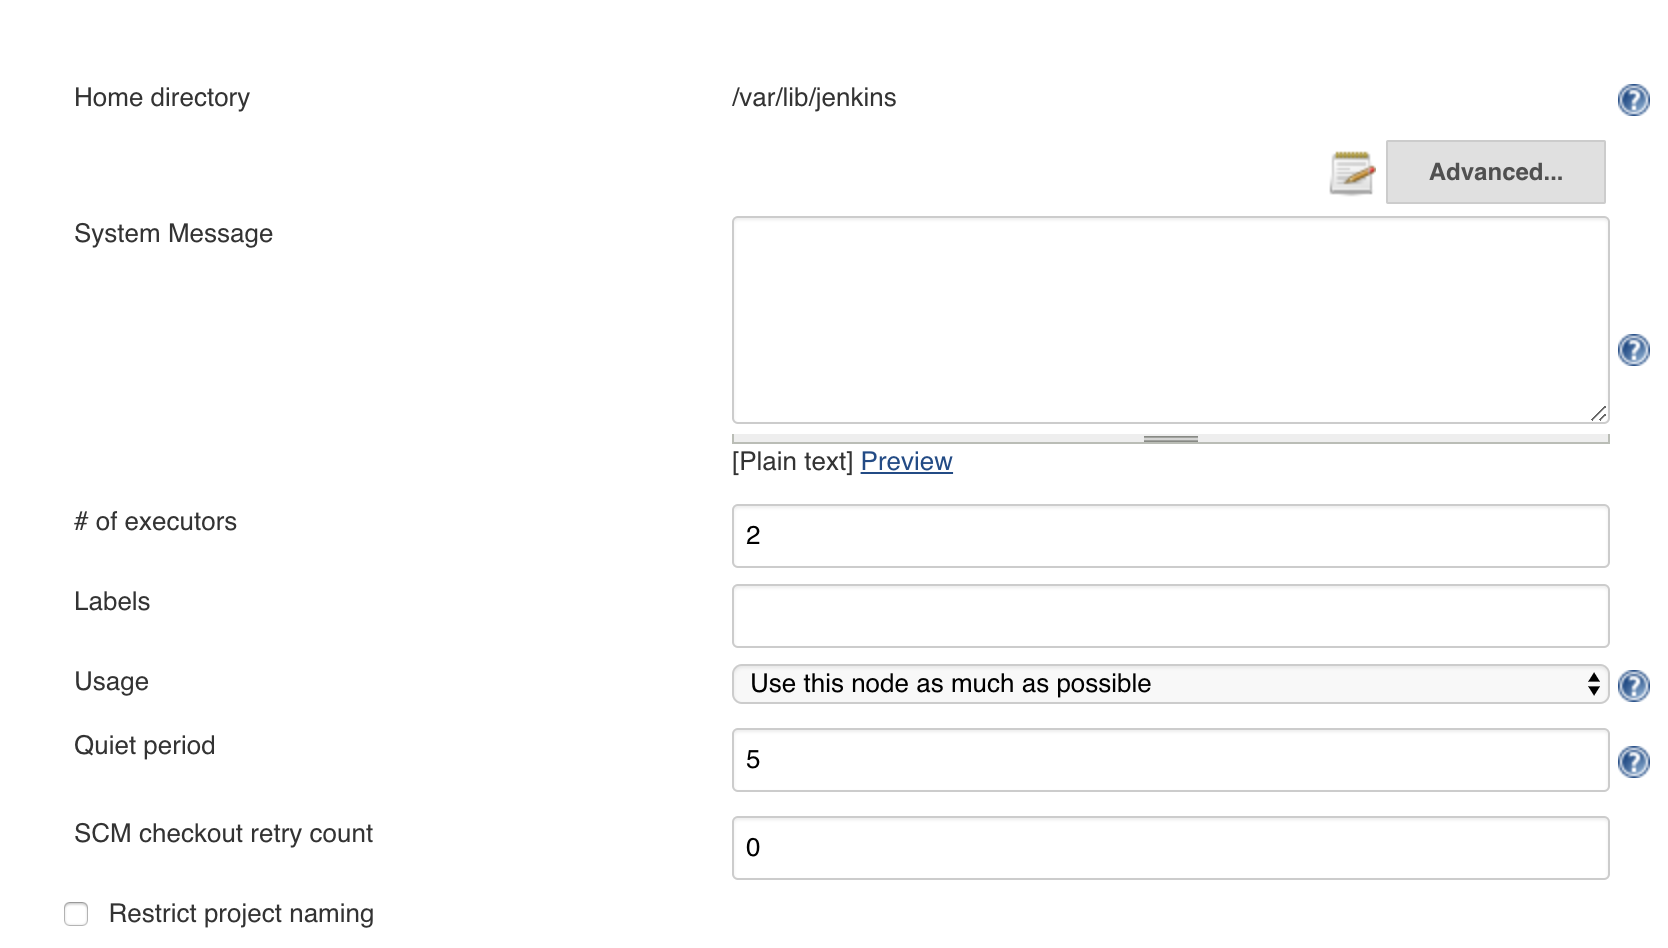This screenshot has width=1668, height=948.
Task: Click the notepad edit icon beside Advanced
Action: tap(1352, 172)
